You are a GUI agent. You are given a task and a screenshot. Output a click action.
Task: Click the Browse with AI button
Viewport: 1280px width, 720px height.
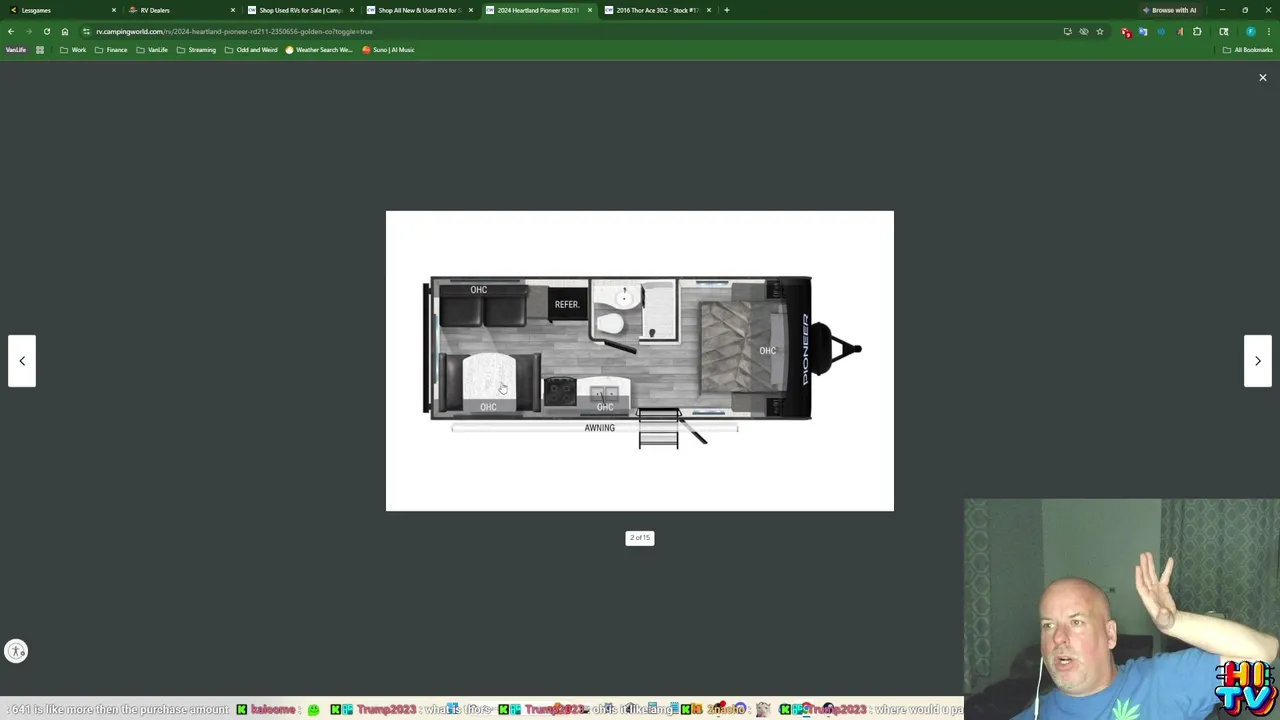(1168, 10)
